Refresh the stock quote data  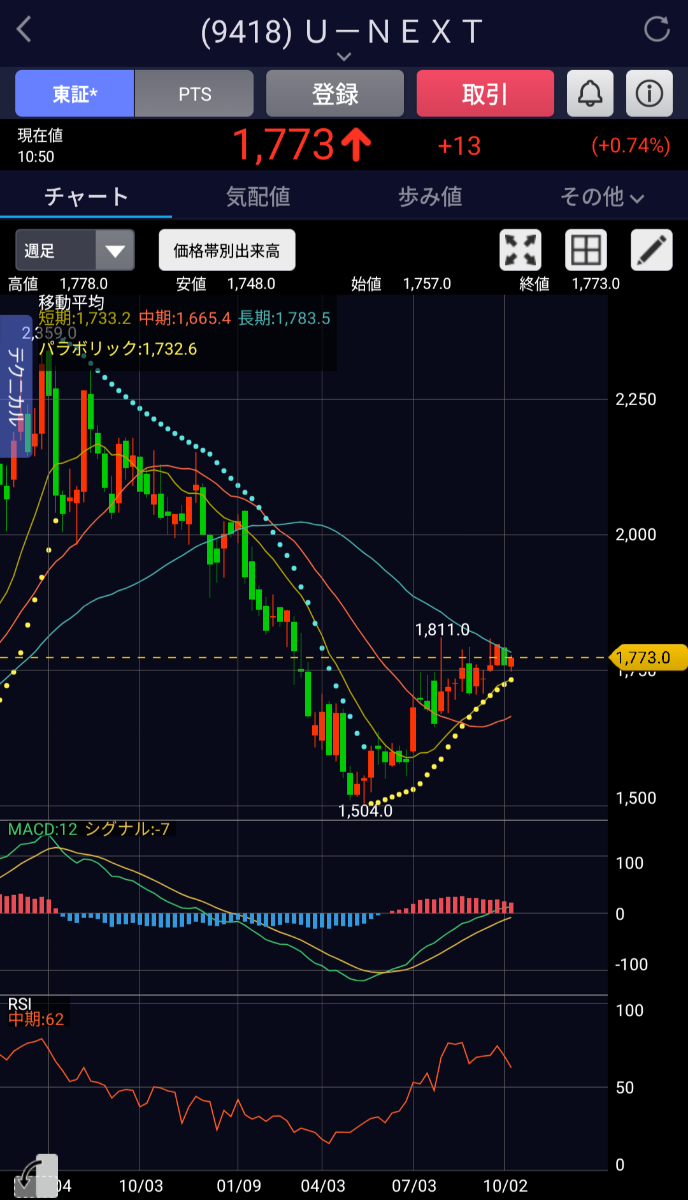coord(657,29)
